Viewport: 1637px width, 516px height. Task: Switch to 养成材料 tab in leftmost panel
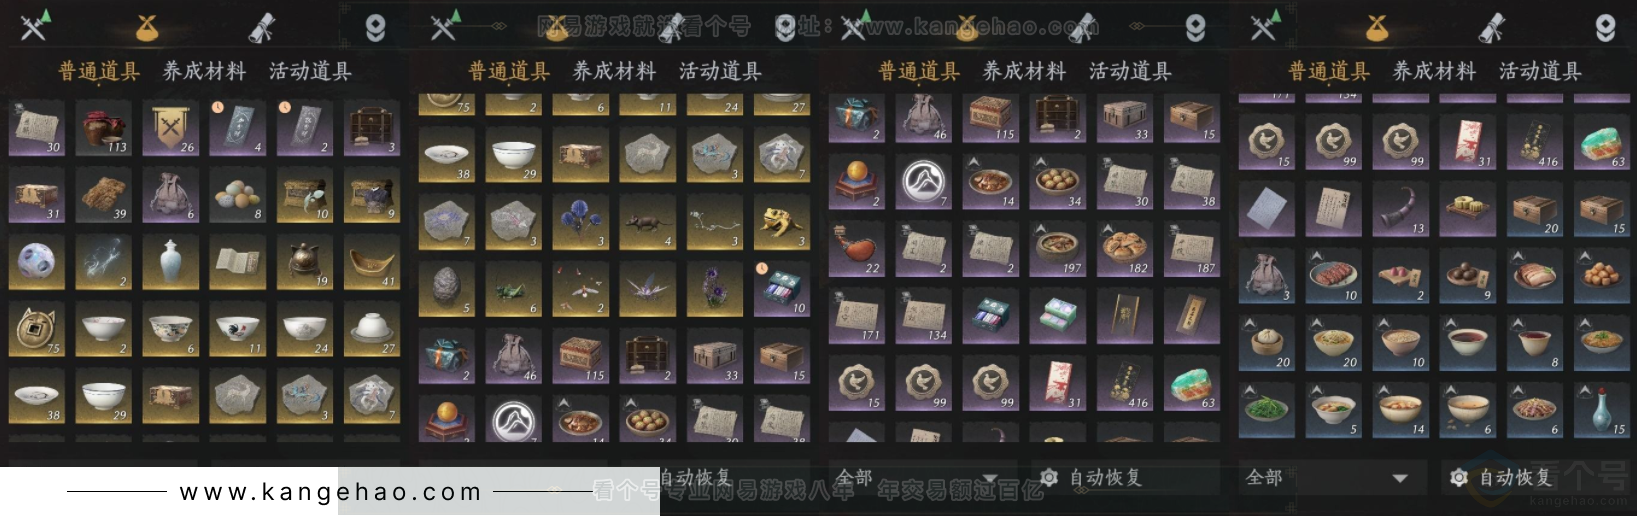(204, 71)
